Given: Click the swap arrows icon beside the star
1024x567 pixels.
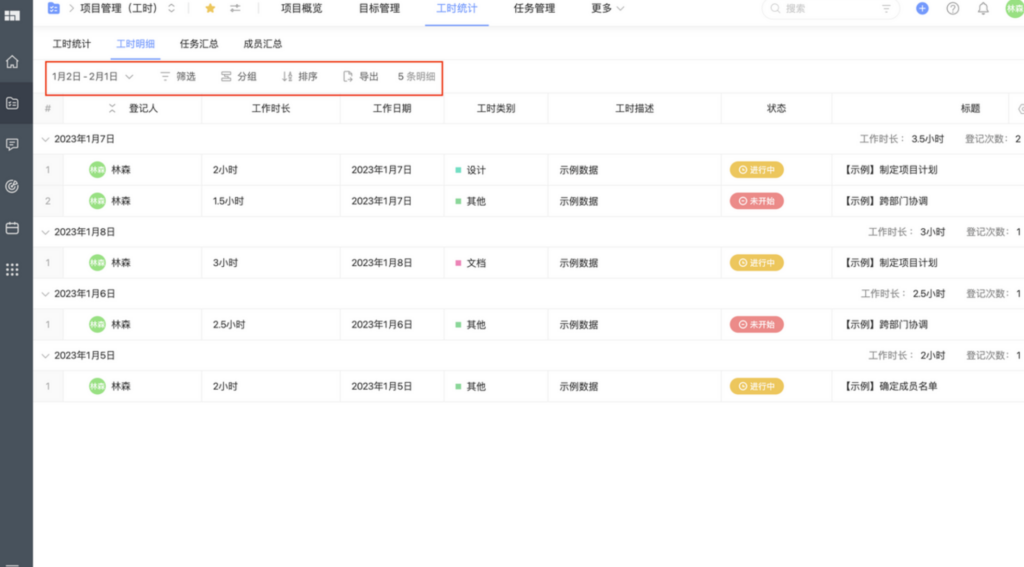Looking at the screenshot, I should pyautogui.click(x=235, y=8).
